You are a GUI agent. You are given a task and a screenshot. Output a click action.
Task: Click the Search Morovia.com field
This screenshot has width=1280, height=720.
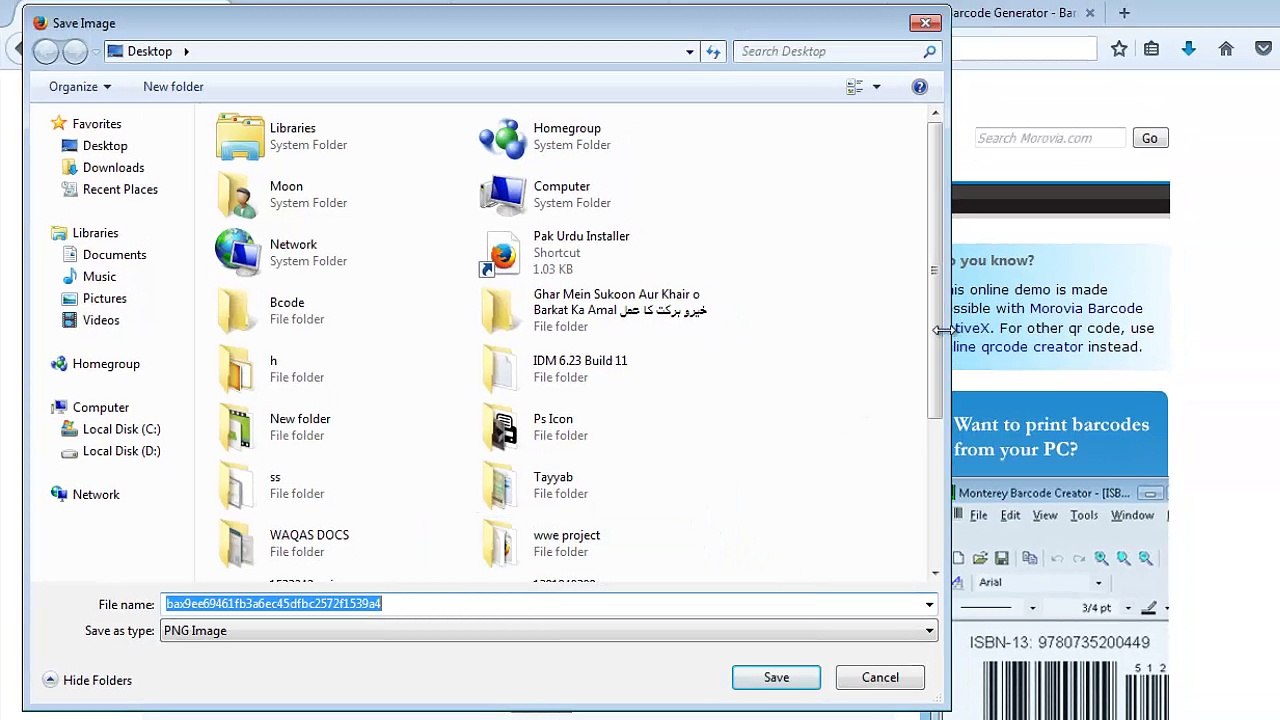1050,138
